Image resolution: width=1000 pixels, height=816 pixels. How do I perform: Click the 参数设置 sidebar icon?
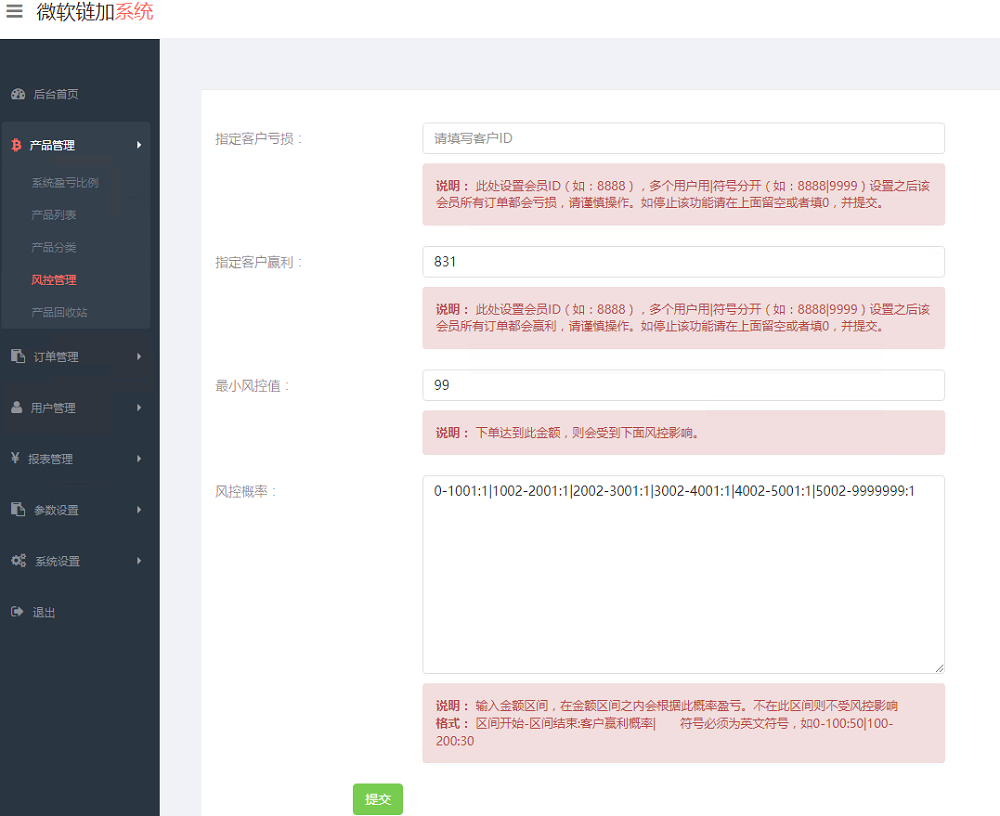18,510
